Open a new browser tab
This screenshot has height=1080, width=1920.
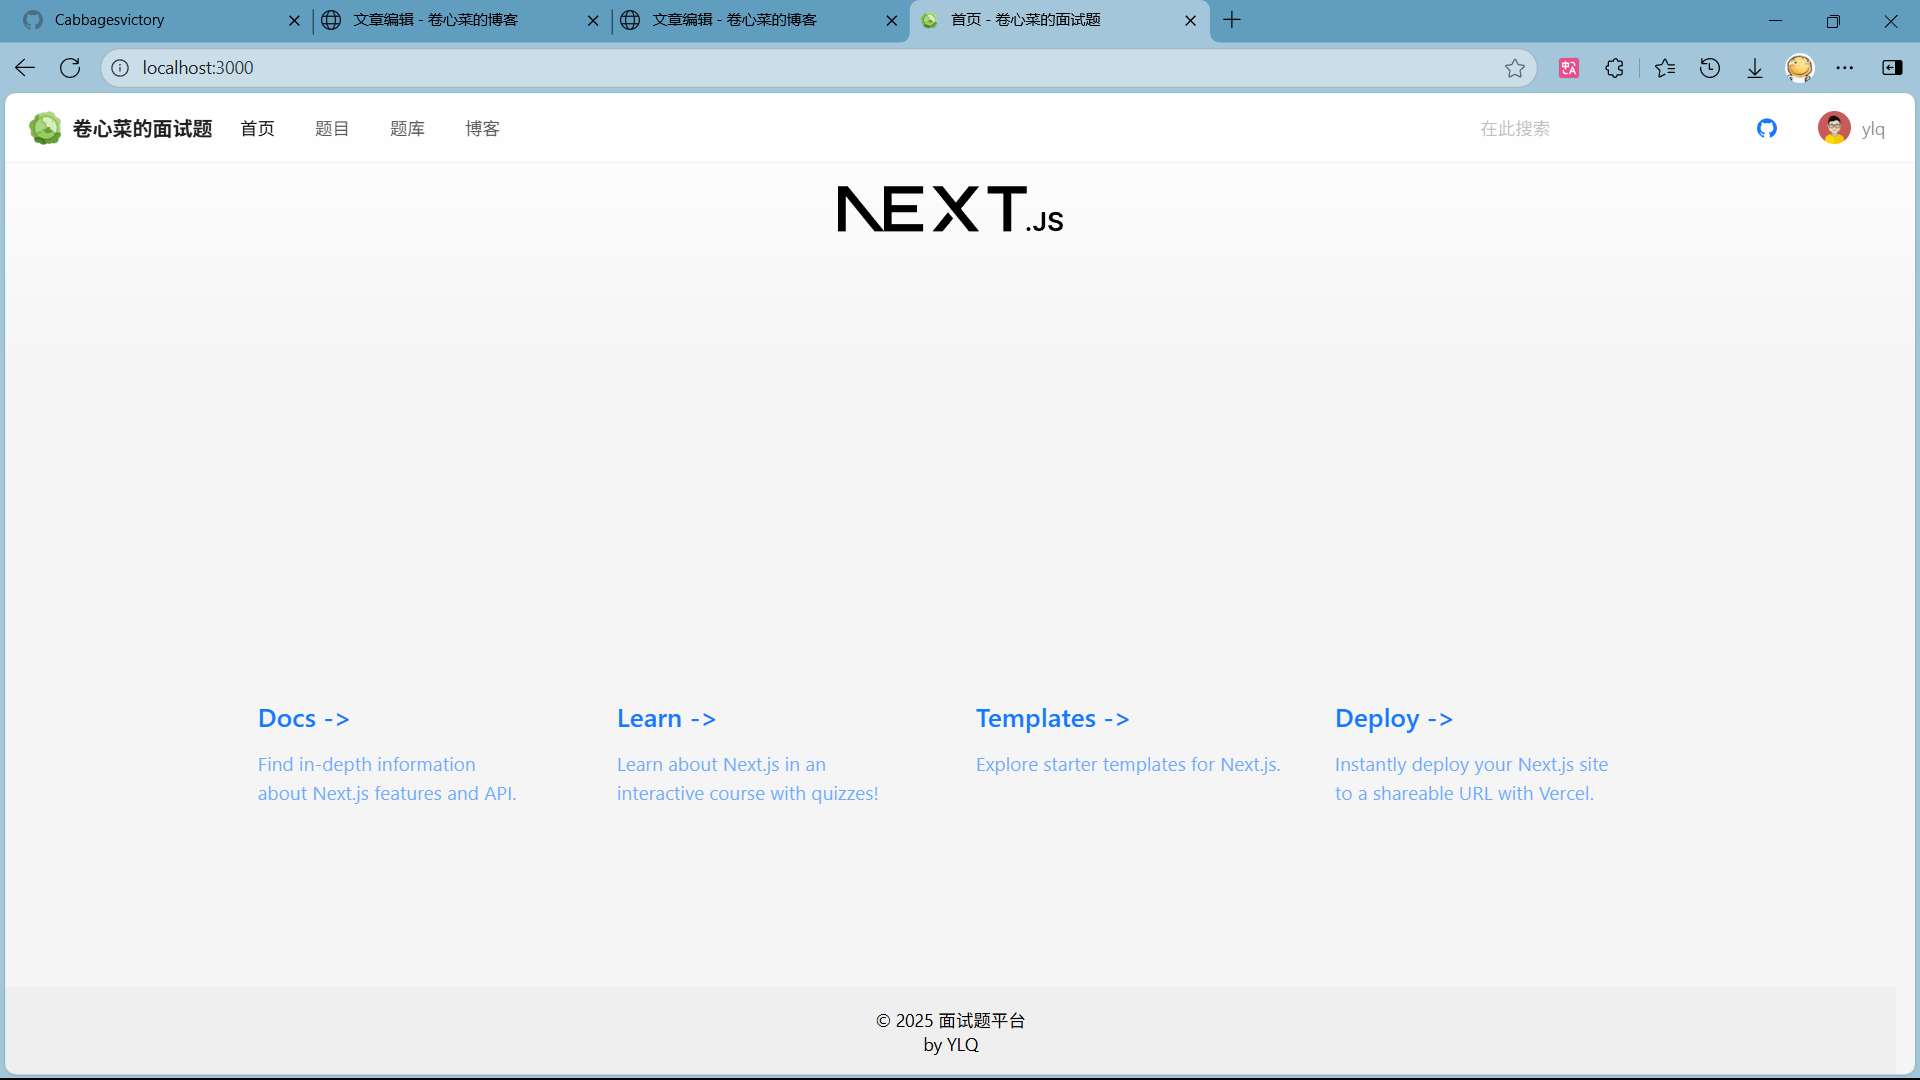coord(1232,20)
